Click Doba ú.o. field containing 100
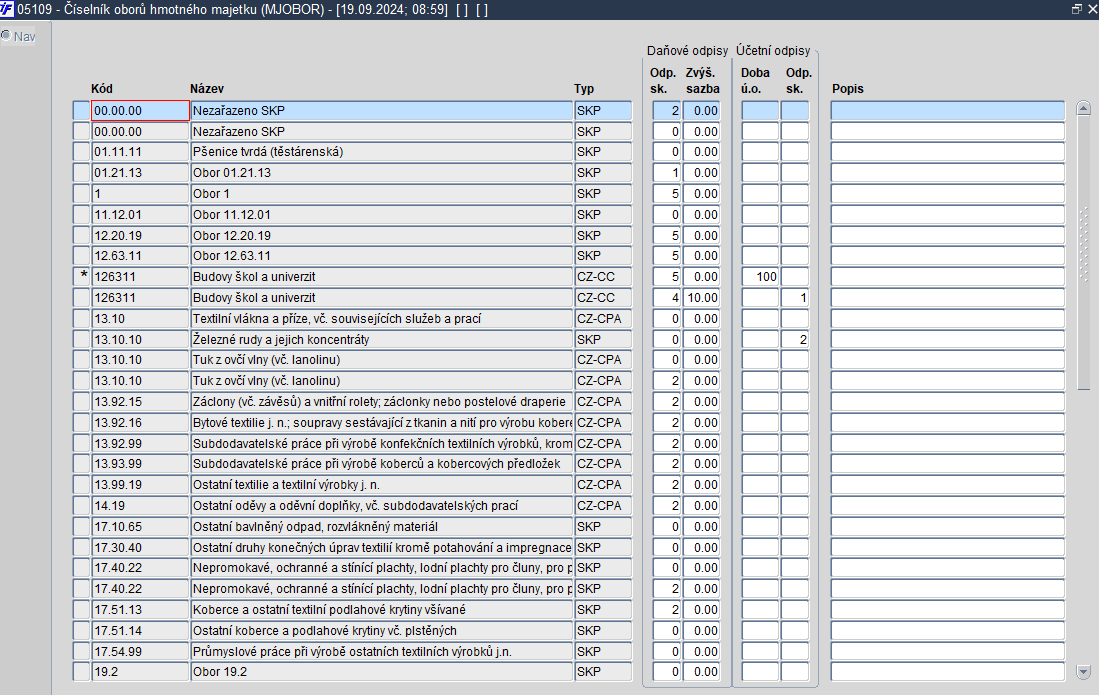1099x695 pixels. [x=760, y=277]
